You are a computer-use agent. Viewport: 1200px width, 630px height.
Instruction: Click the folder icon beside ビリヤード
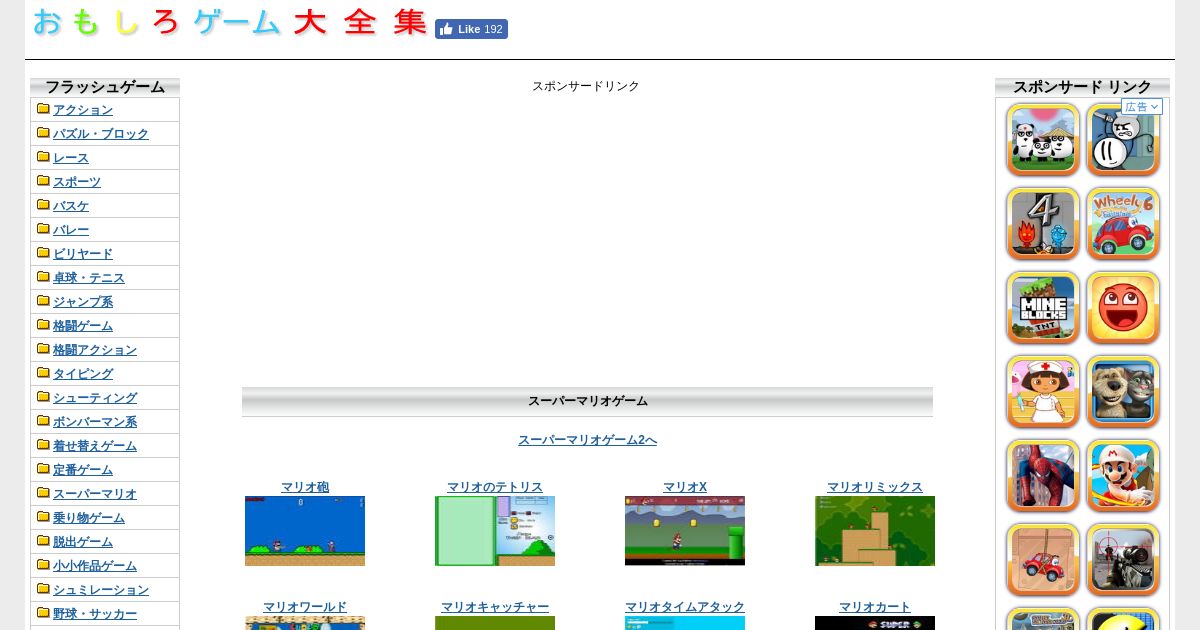pos(43,252)
